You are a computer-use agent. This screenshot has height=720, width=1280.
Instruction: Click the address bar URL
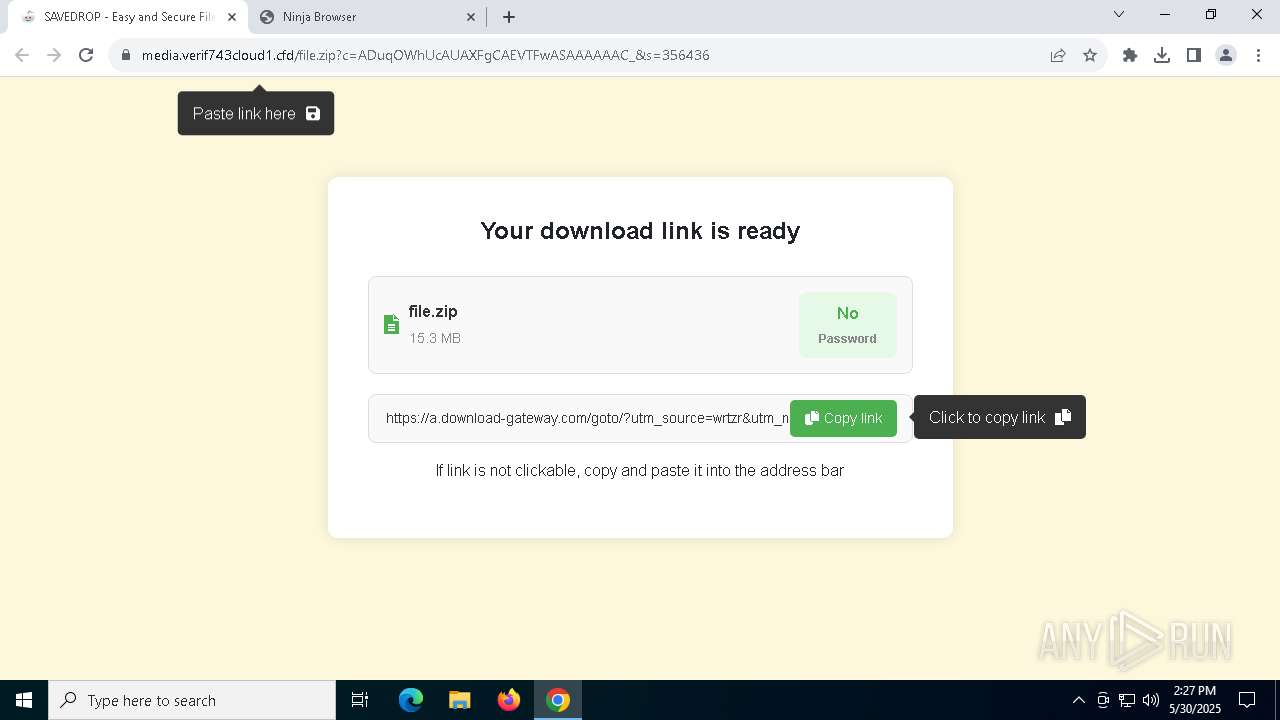(425, 55)
